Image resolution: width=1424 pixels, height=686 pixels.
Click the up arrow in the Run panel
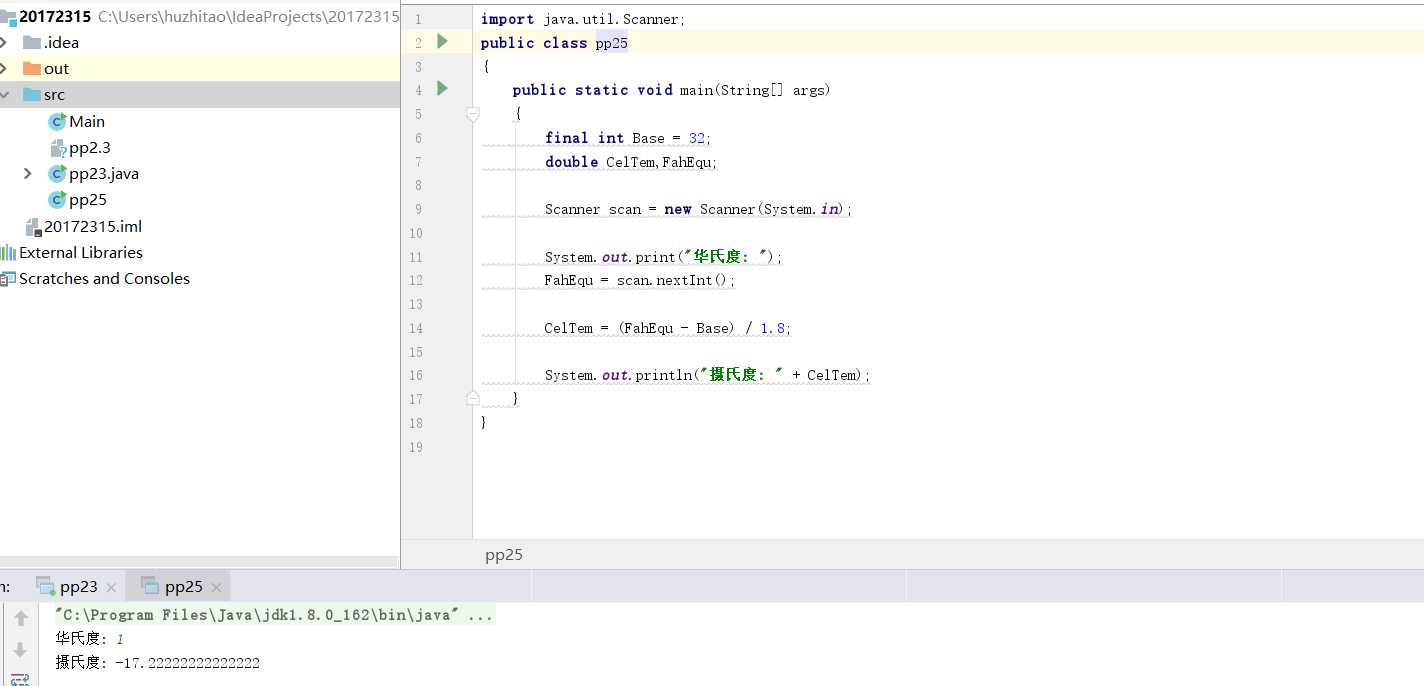coord(20,619)
